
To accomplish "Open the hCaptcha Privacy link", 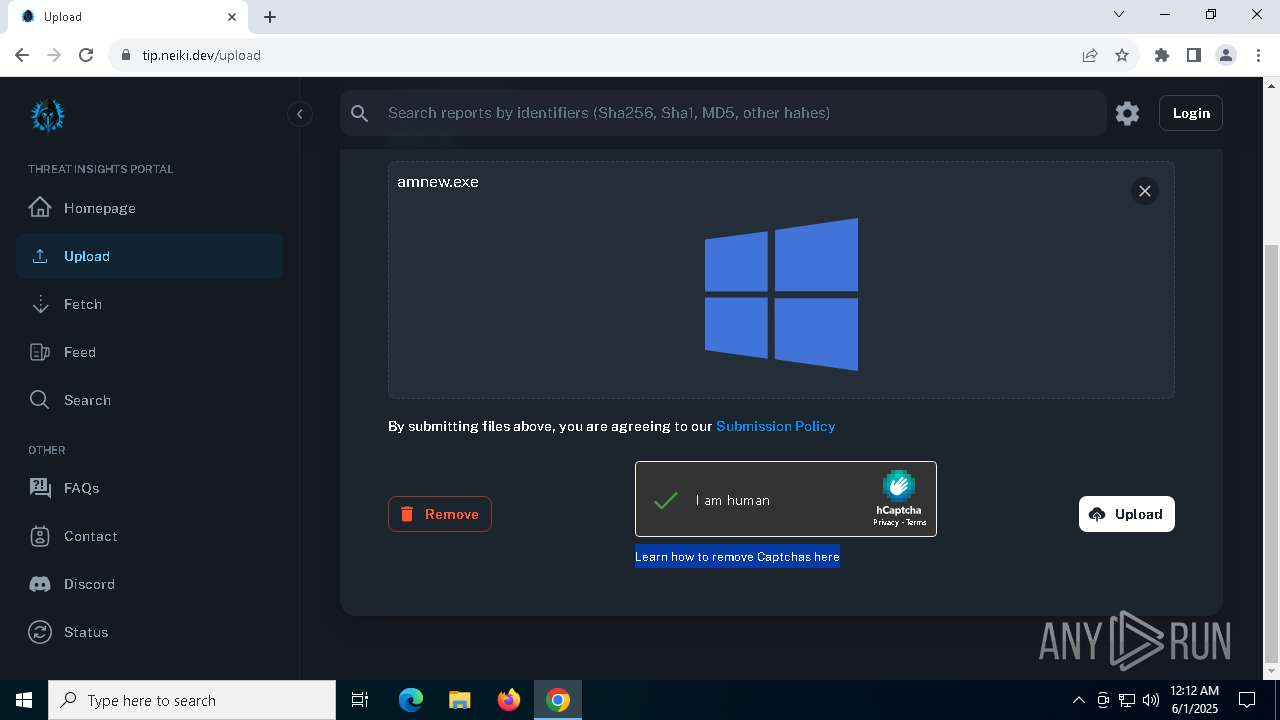I will click(x=885, y=522).
